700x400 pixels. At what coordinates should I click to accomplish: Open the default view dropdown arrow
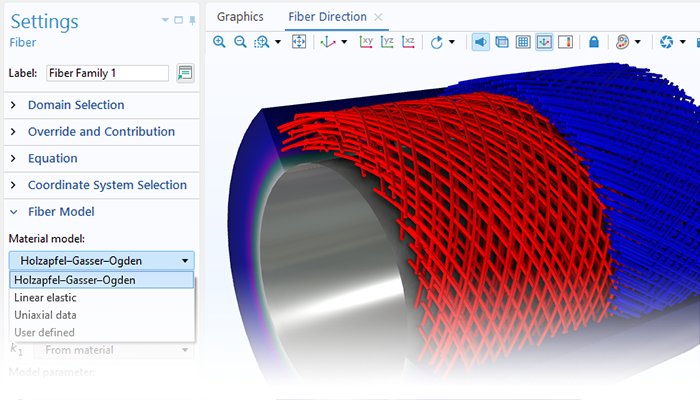[x=344, y=42]
